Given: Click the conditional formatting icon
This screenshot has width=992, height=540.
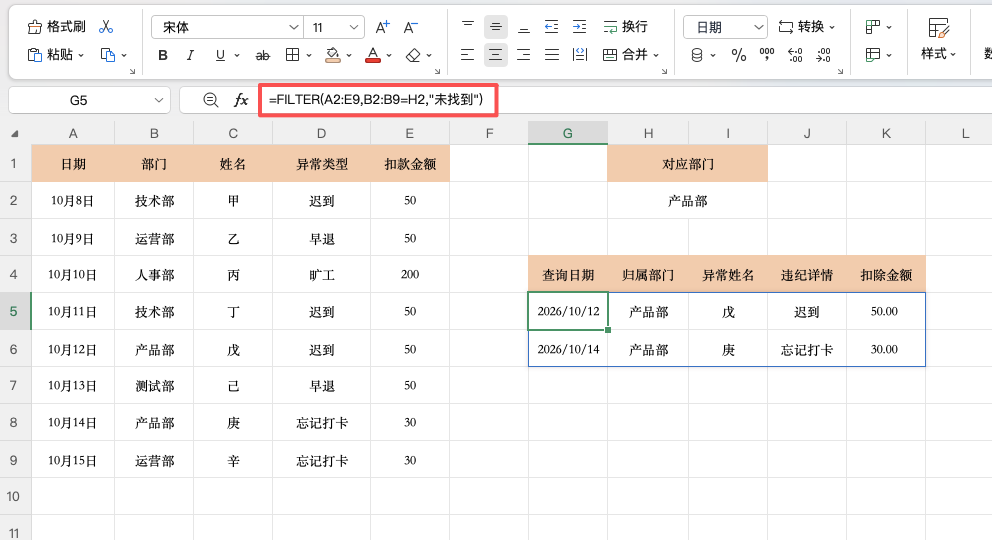Looking at the screenshot, I should pyautogui.click(x=873, y=27).
